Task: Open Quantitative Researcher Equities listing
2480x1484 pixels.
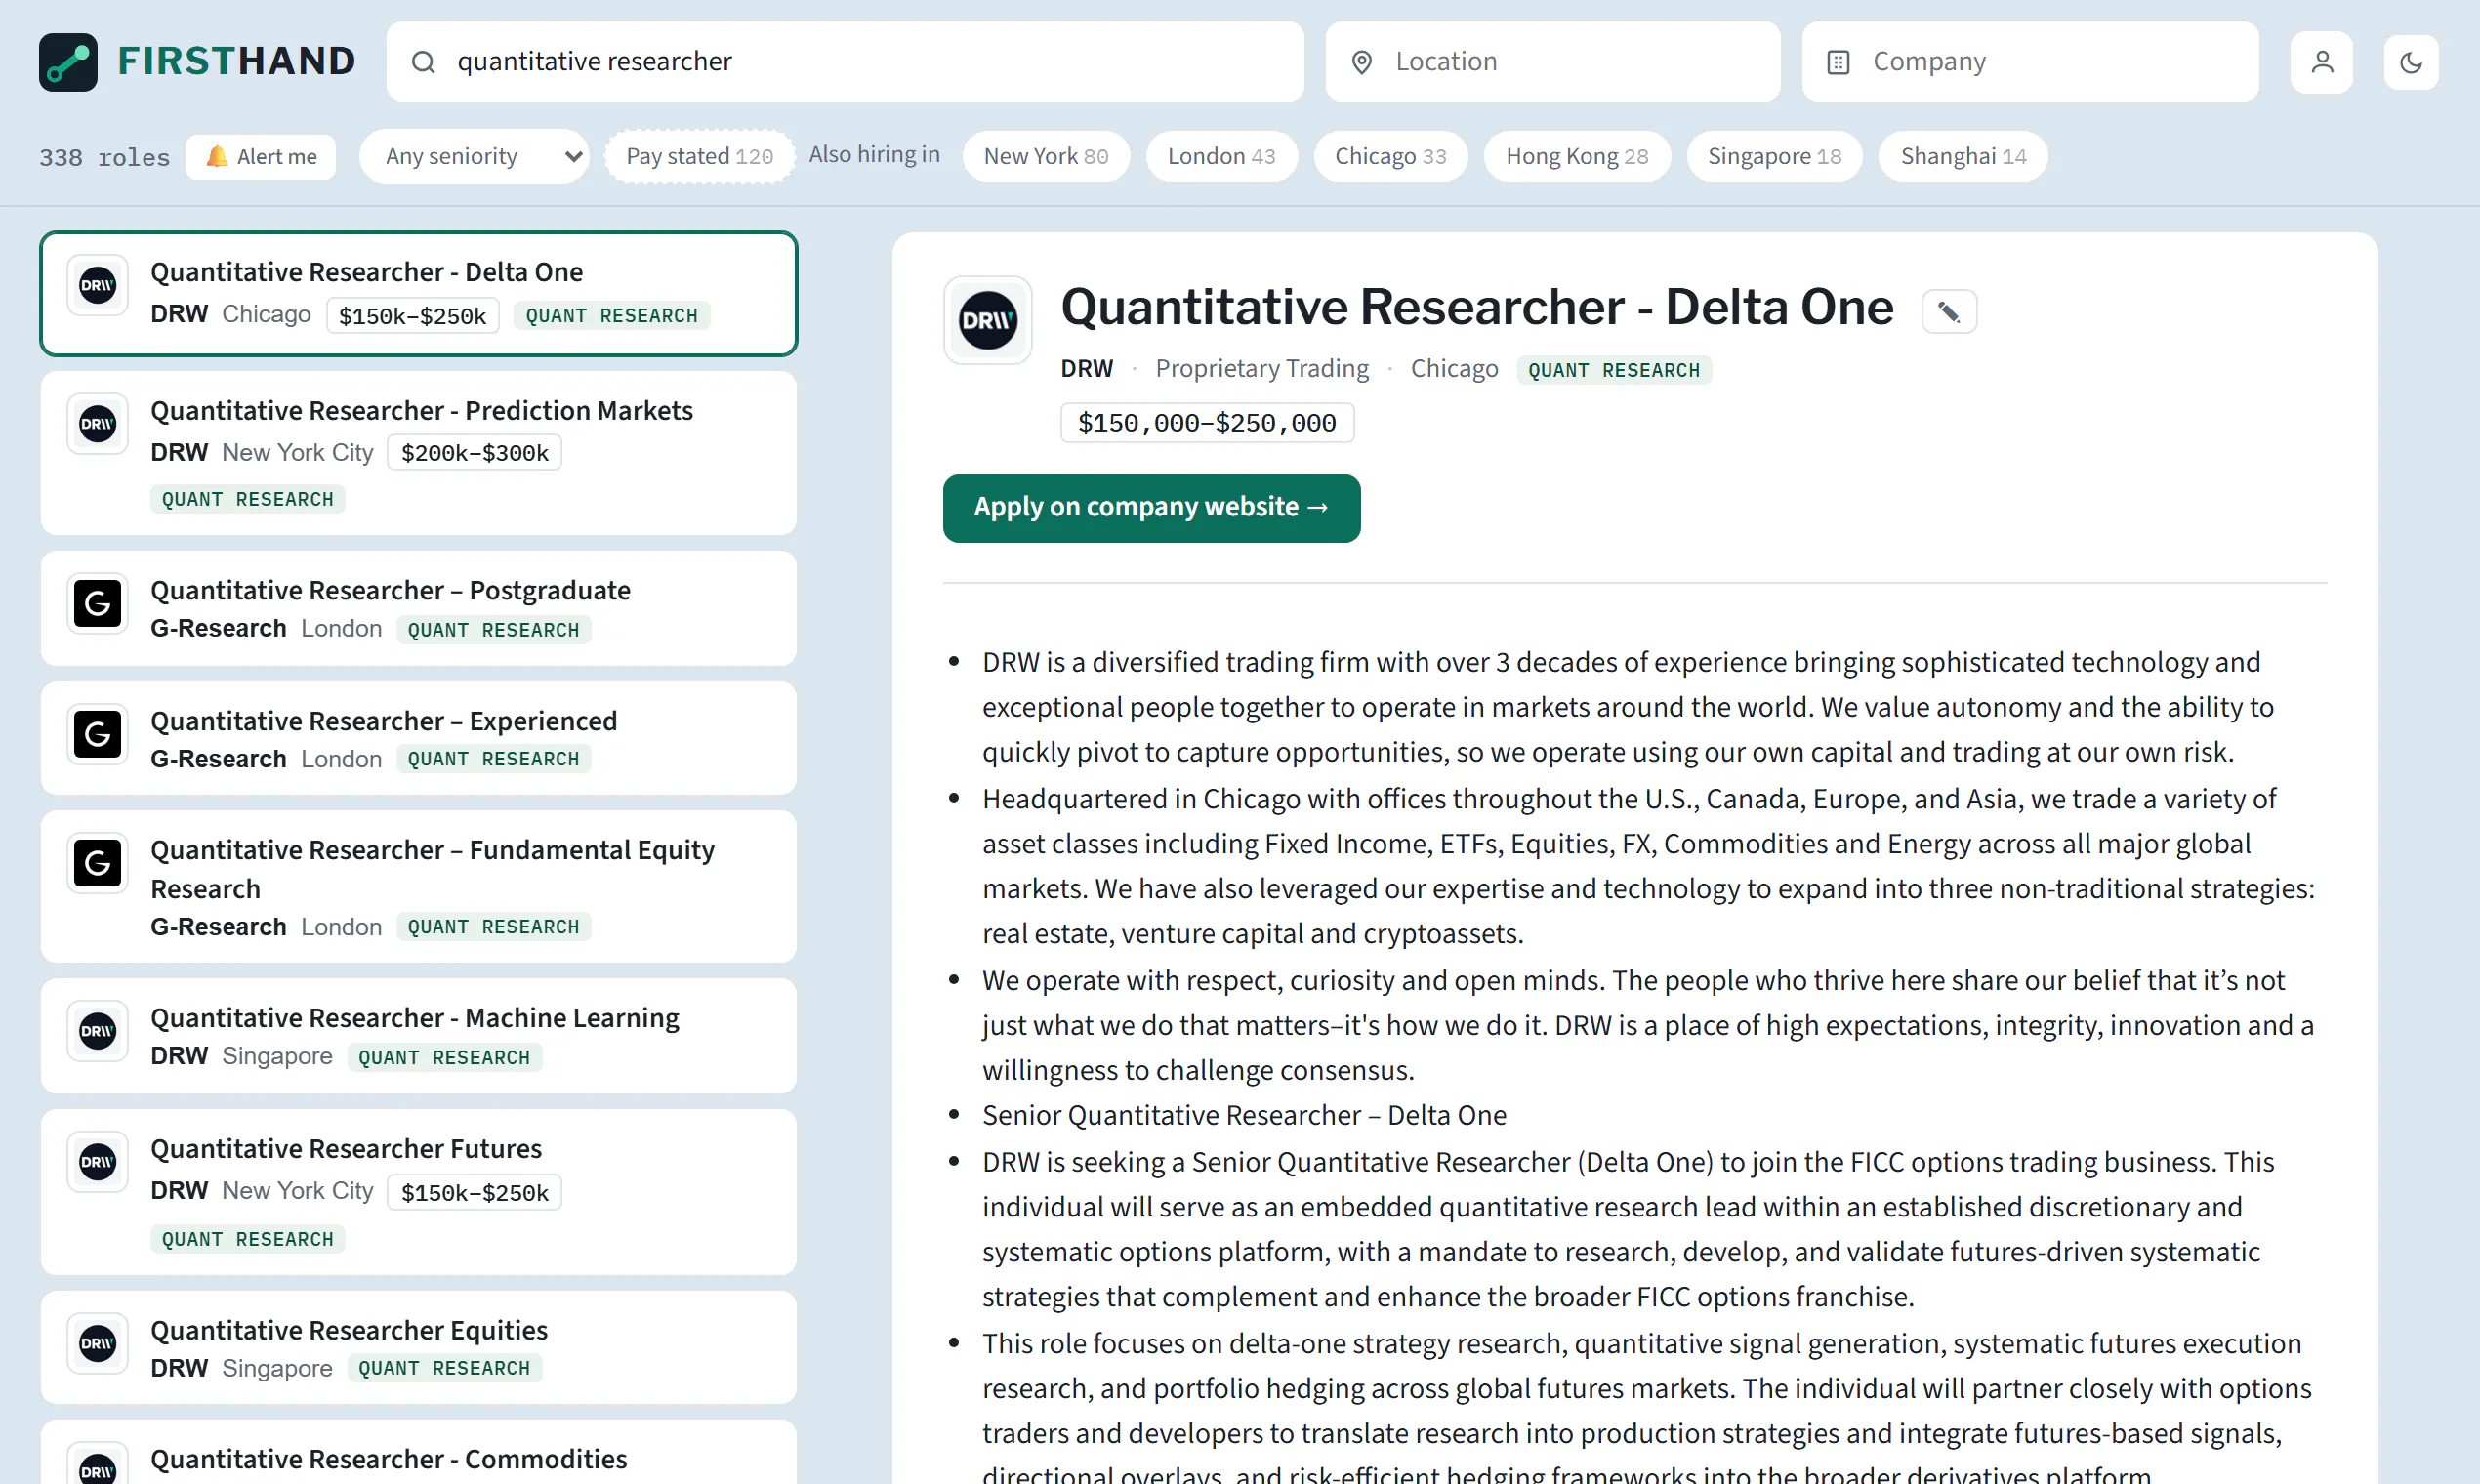Action: point(419,1347)
